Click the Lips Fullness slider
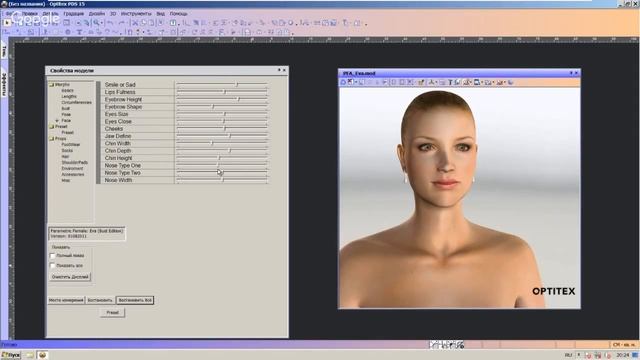 [x=222, y=92]
